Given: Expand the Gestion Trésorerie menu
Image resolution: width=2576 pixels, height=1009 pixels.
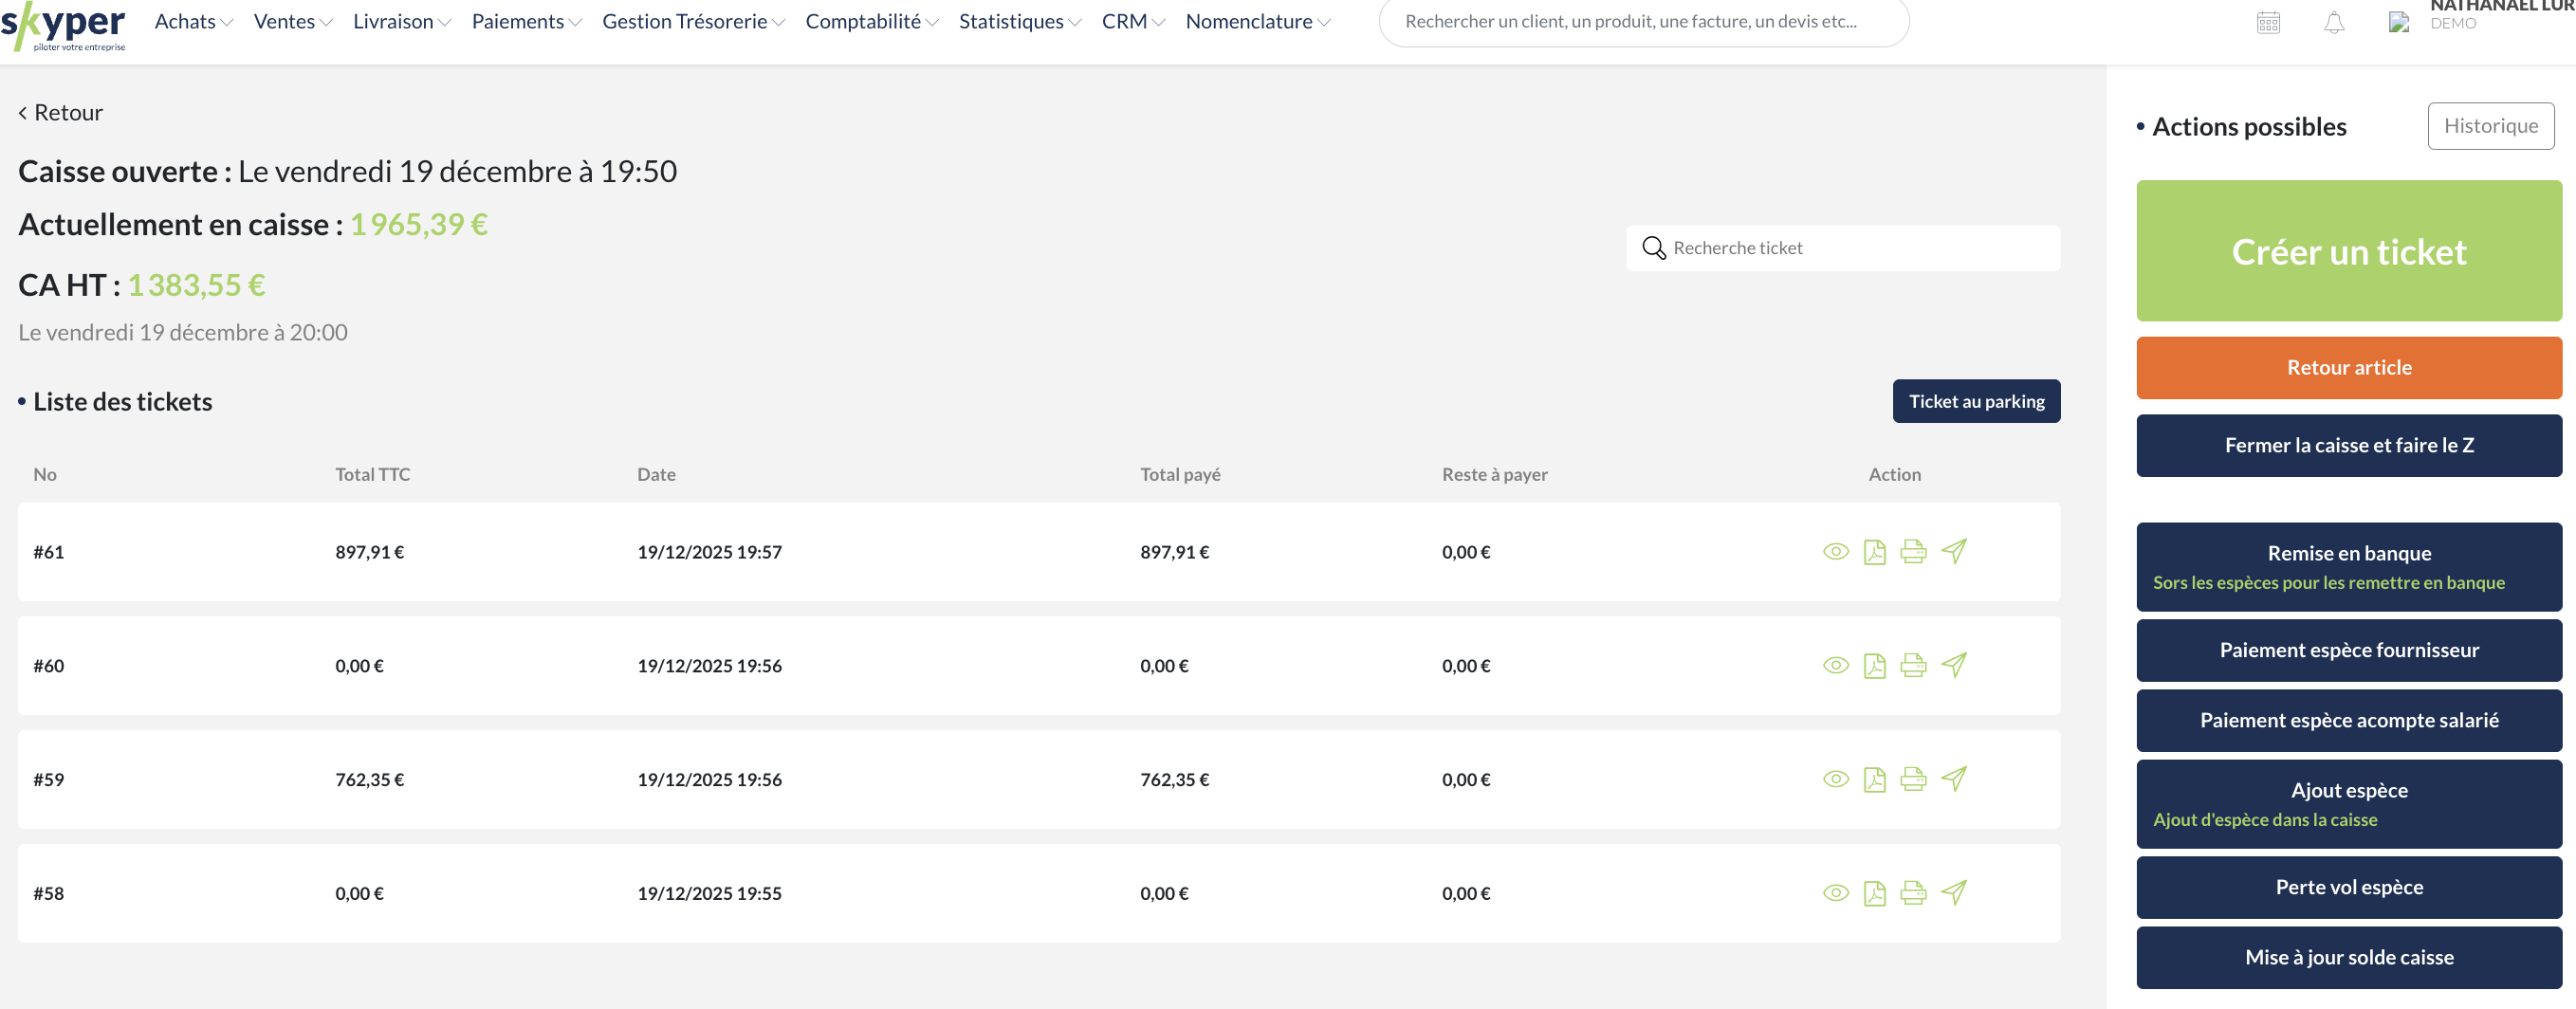Looking at the screenshot, I should 693,22.
